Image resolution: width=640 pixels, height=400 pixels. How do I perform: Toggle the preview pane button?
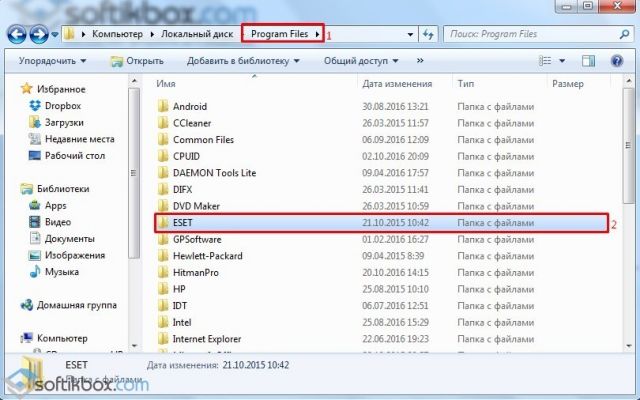coord(588,61)
